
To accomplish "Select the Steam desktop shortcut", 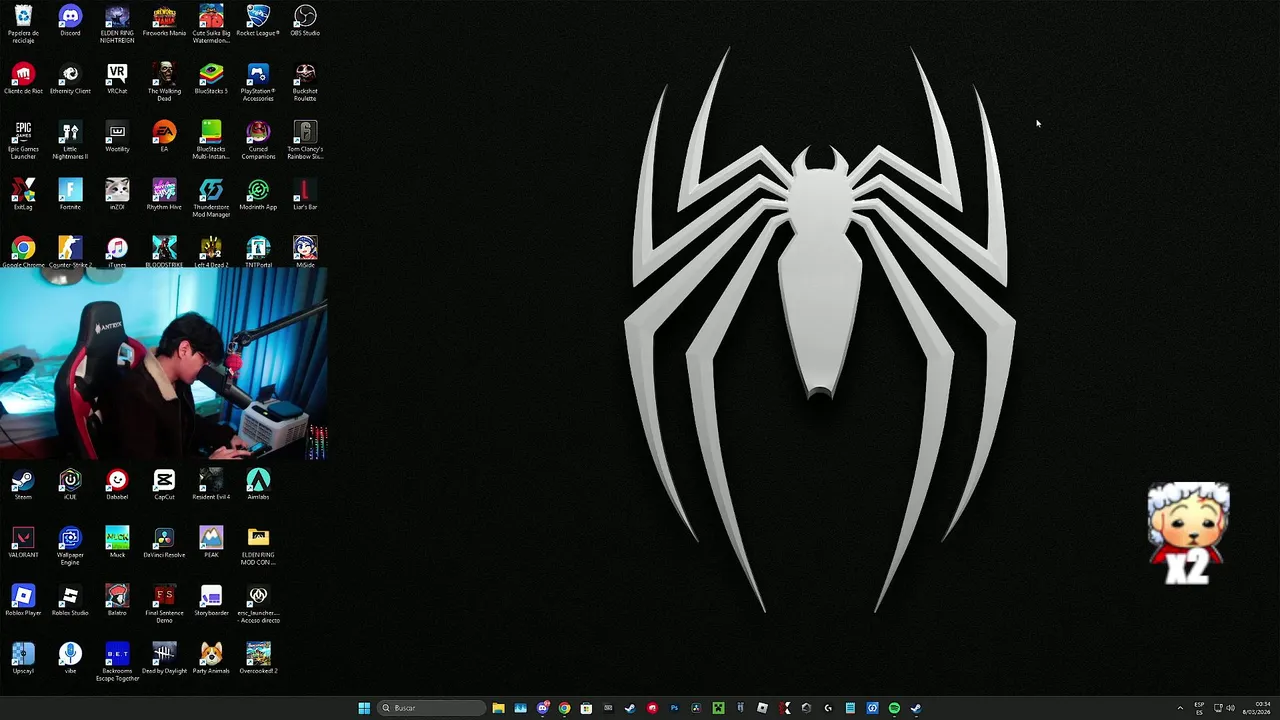I will click(x=23, y=485).
